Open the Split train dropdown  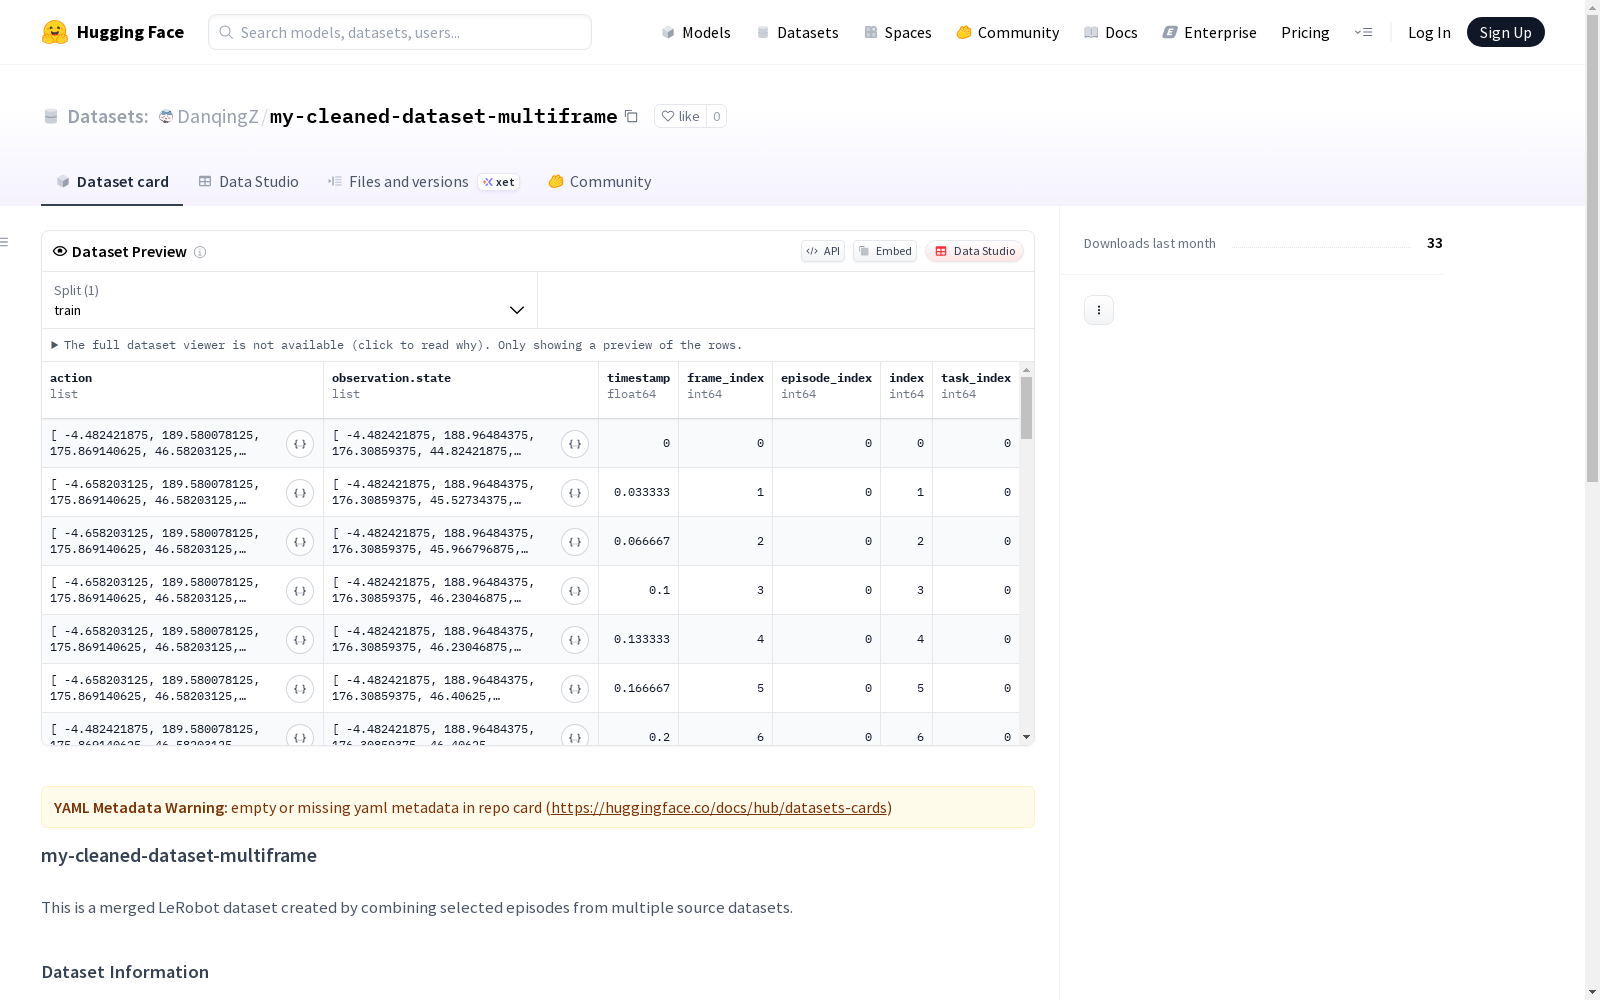point(289,300)
